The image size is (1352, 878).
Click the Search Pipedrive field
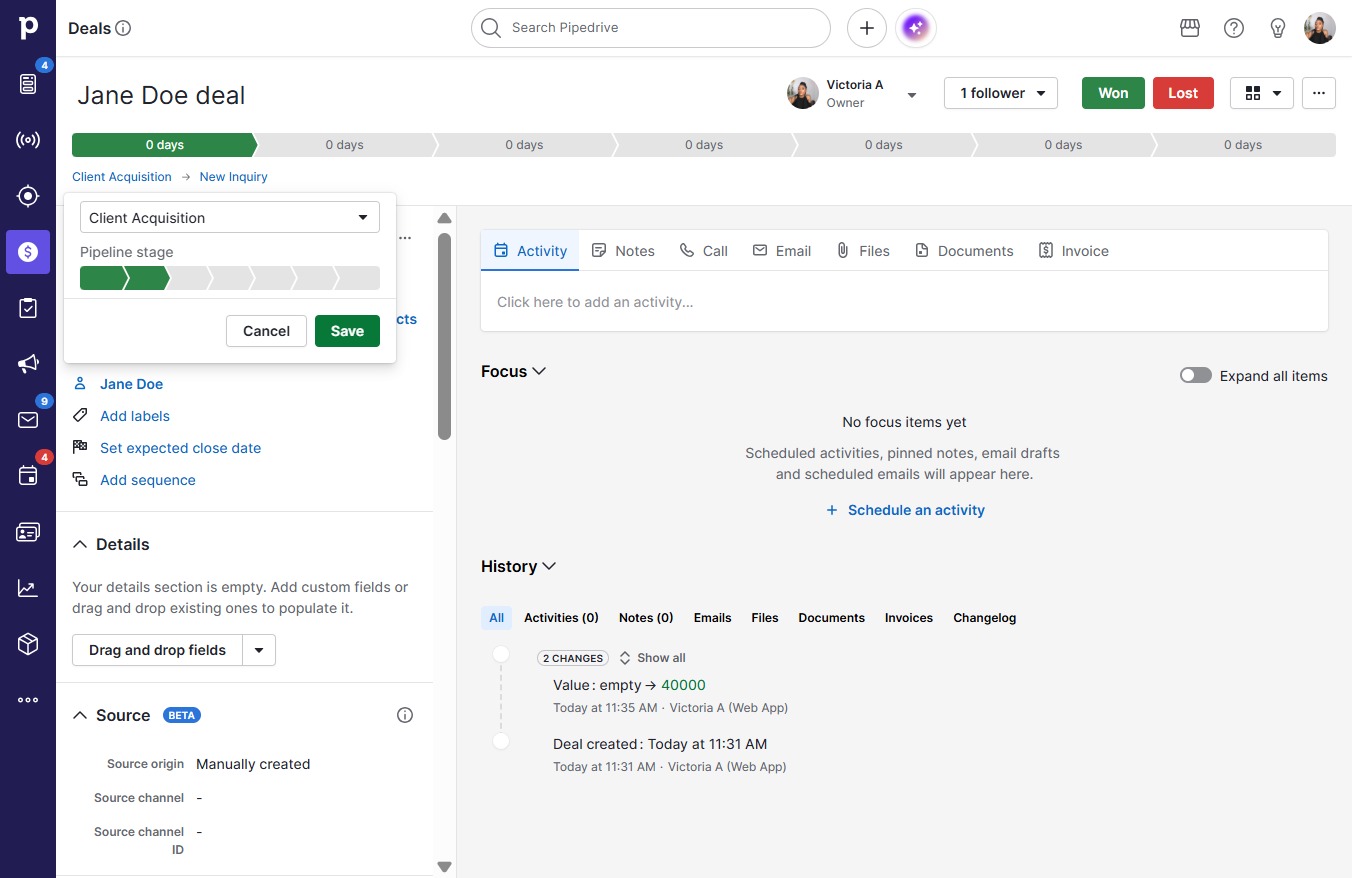coord(651,28)
